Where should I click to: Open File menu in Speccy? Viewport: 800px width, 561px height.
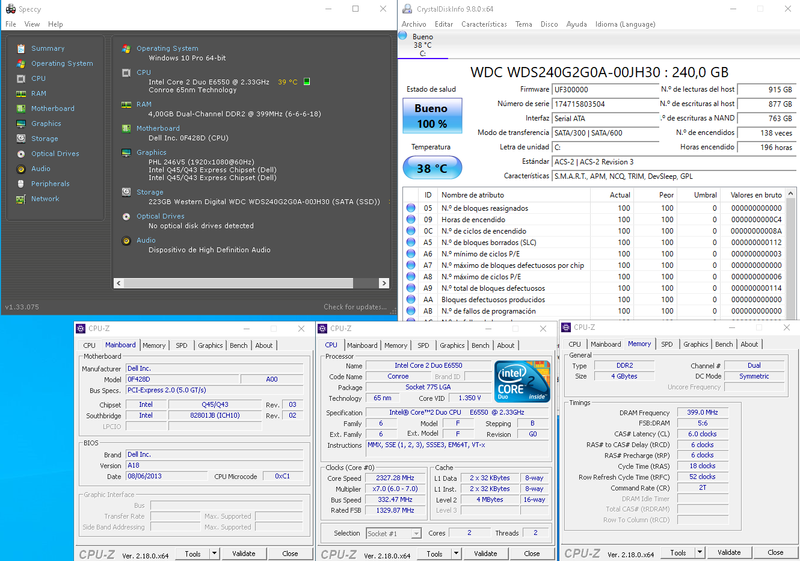pyautogui.click(x=11, y=24)
